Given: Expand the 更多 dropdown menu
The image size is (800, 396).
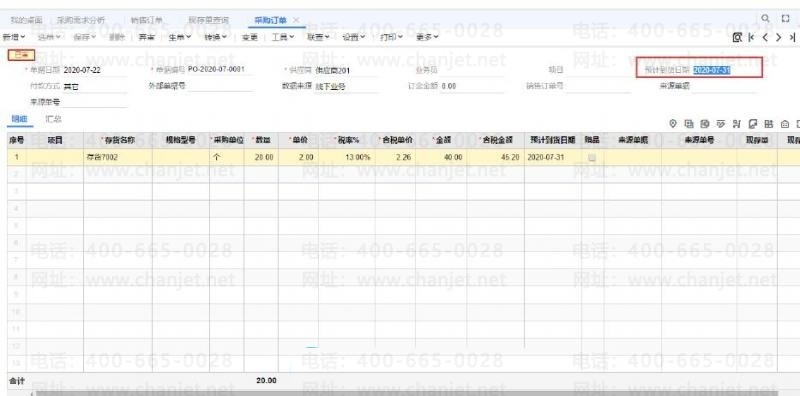Looking at the screenshot, I should point(427,37).
